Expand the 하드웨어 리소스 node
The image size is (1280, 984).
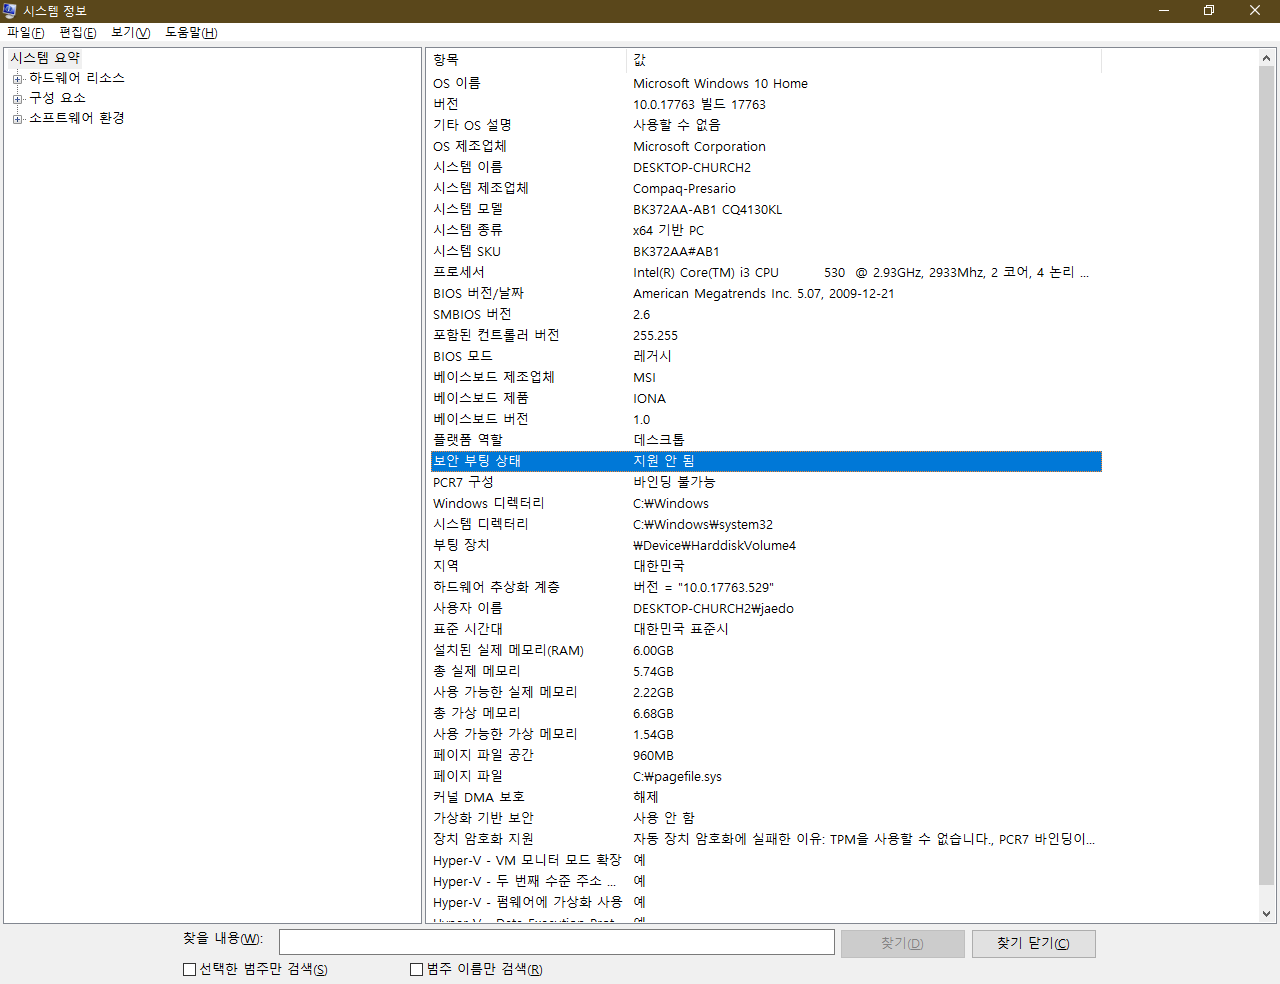point(17,79)
